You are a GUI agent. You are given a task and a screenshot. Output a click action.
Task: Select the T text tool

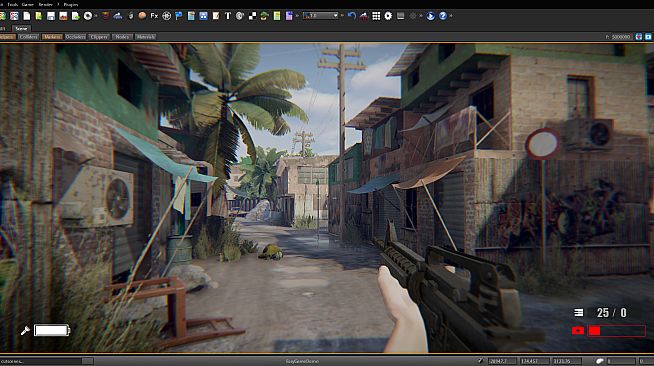click(228, 16)
